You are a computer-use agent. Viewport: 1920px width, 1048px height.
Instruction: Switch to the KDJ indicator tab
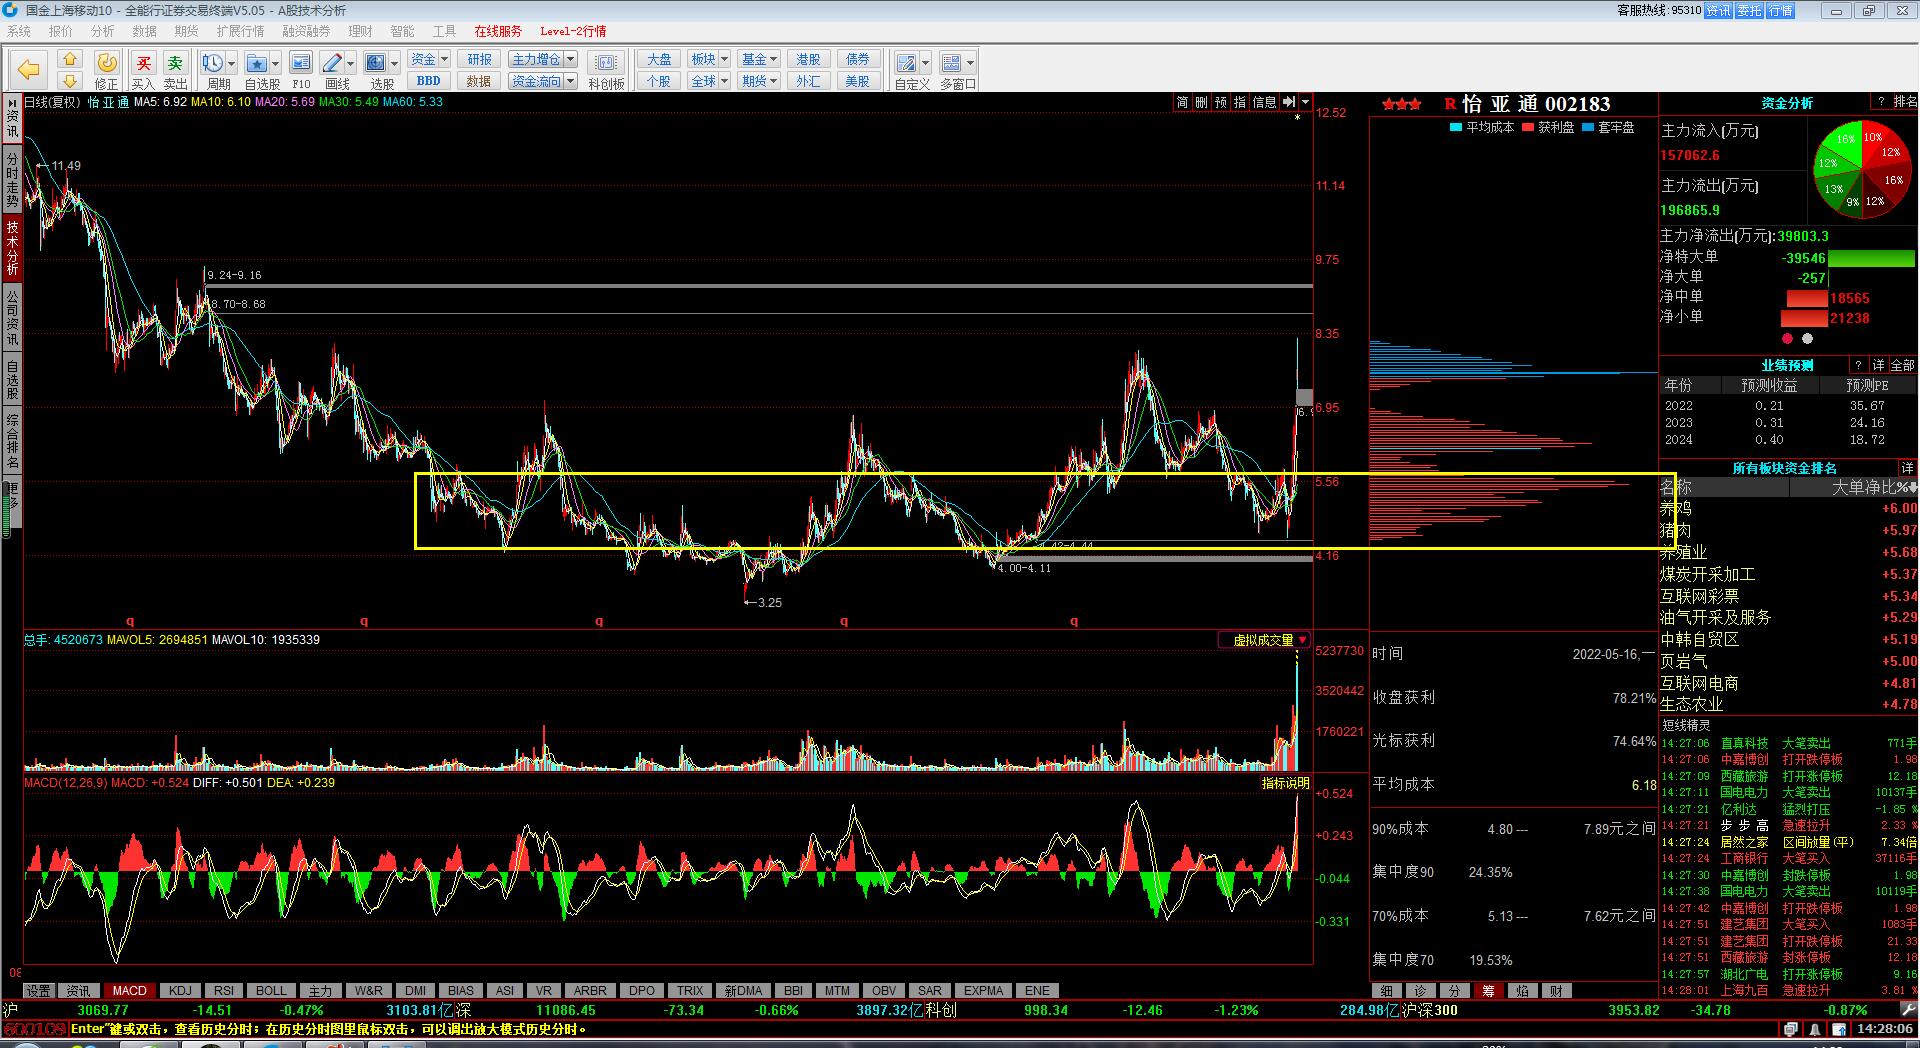180,991
